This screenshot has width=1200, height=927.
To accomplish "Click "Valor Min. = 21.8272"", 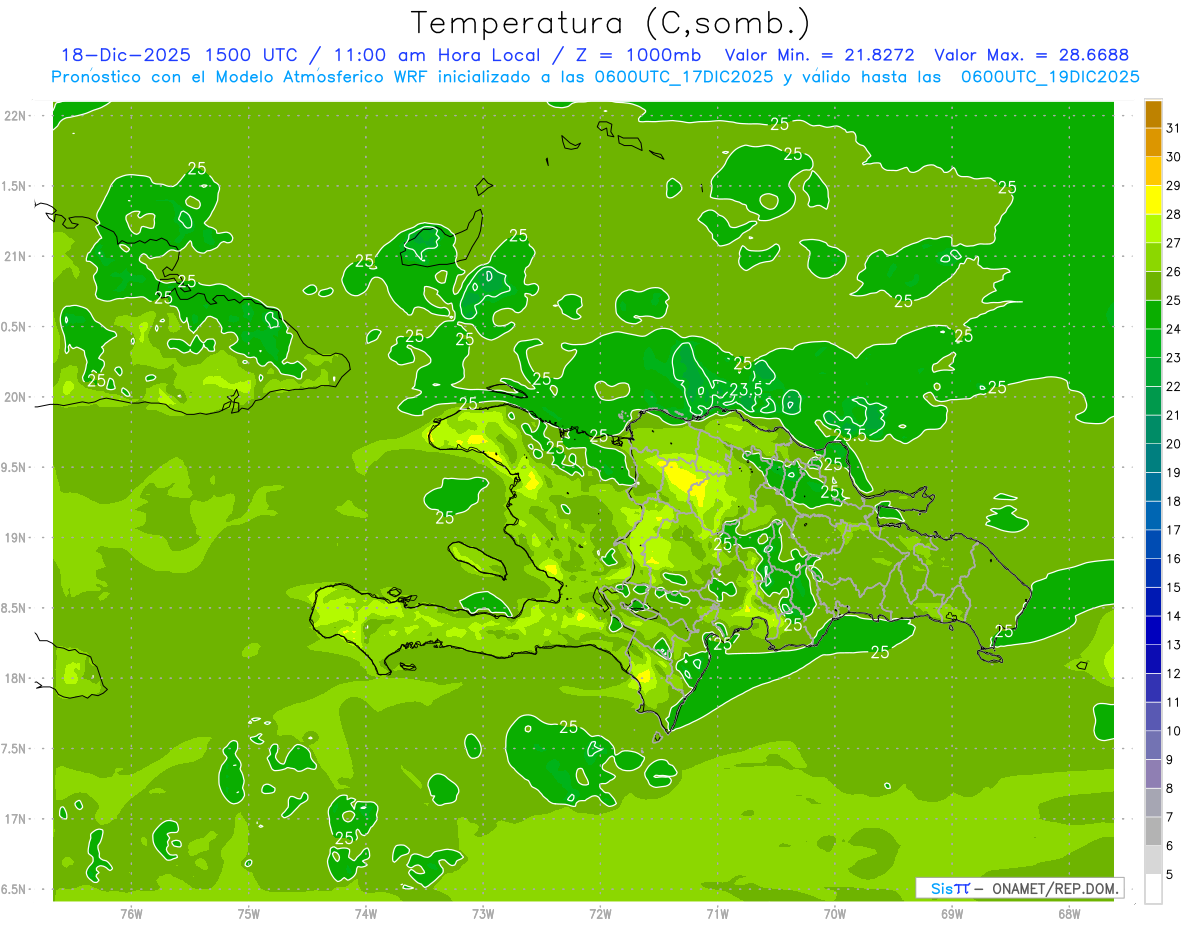I will 819,55.
